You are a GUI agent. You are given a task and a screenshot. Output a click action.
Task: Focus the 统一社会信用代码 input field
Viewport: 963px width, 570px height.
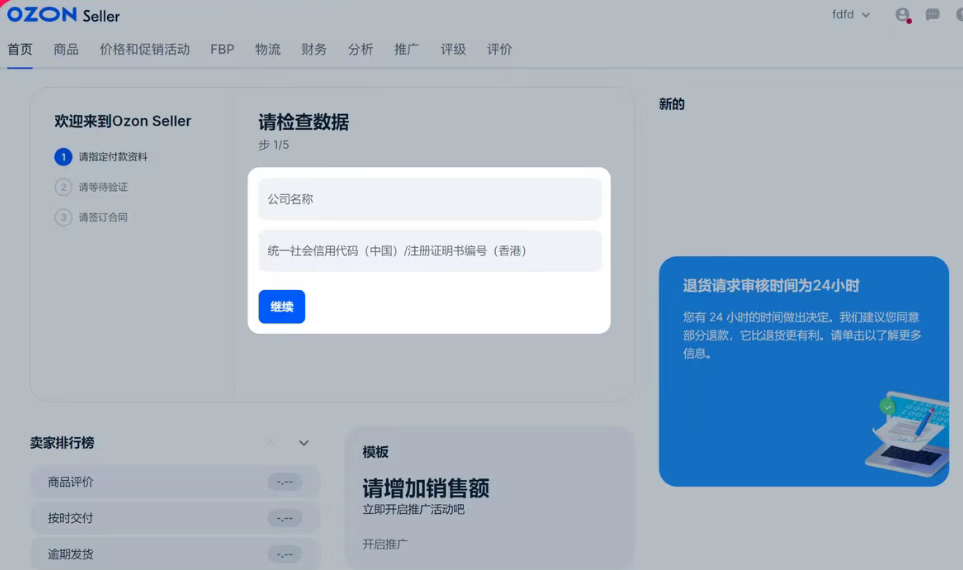pos(430,251)
